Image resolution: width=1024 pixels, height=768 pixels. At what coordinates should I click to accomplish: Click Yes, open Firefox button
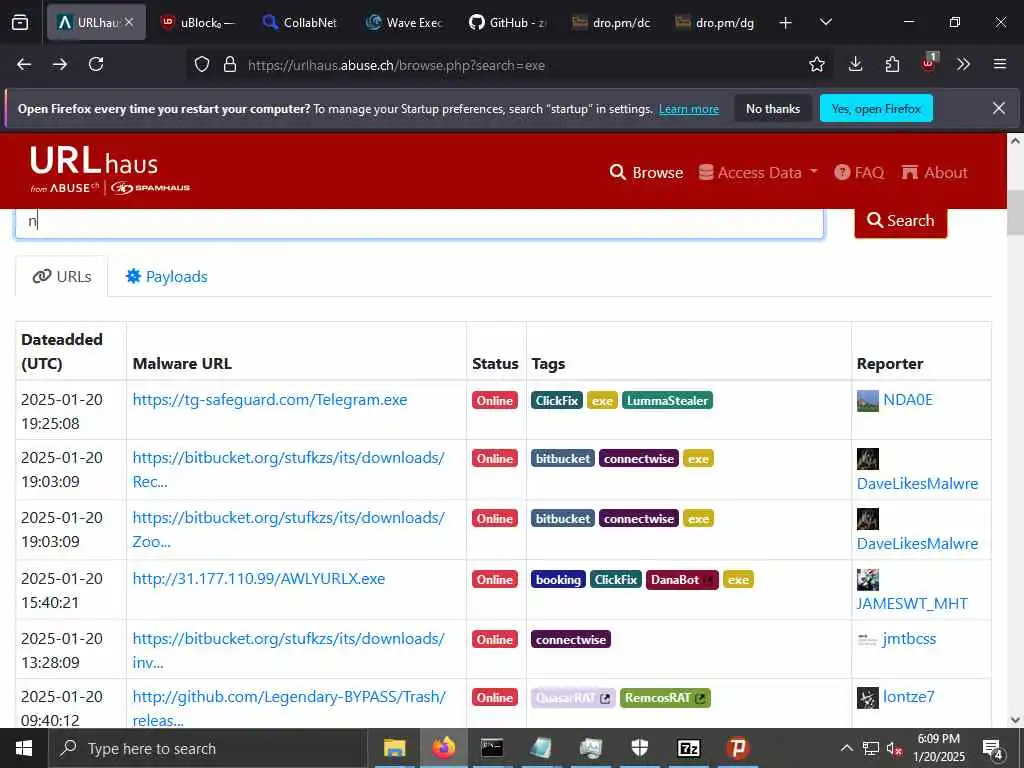[x=876, y=109]
